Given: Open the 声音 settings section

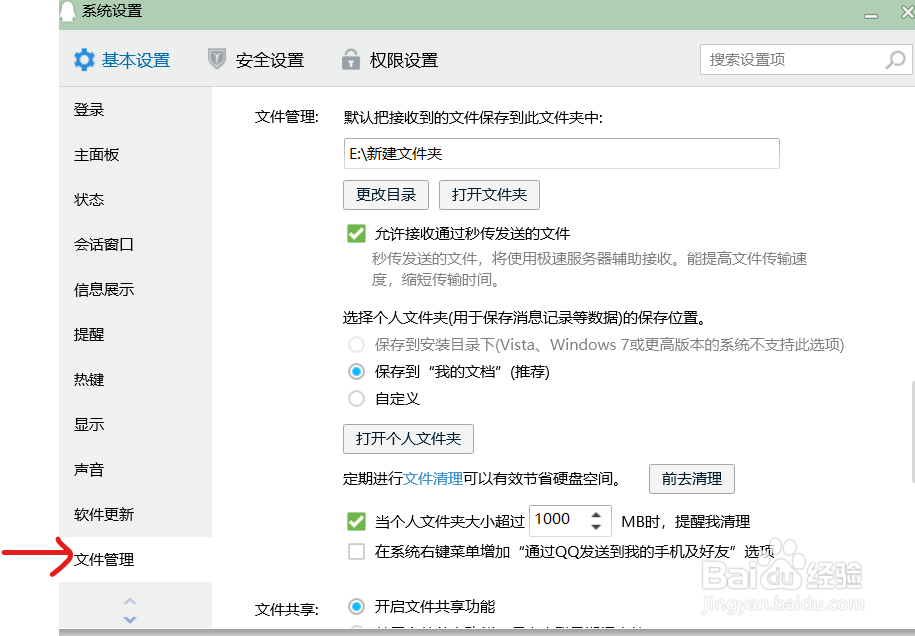Looking at the screenshot, I should point(88,469).
